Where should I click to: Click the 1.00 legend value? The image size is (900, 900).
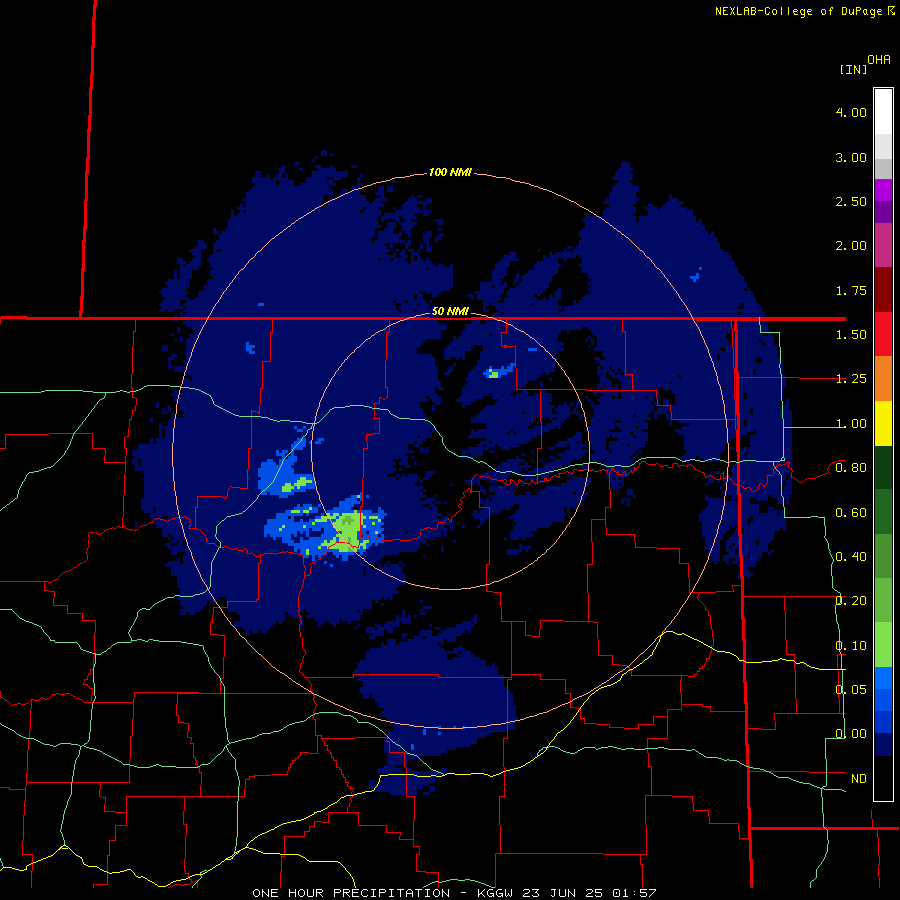tap(851, 424)
